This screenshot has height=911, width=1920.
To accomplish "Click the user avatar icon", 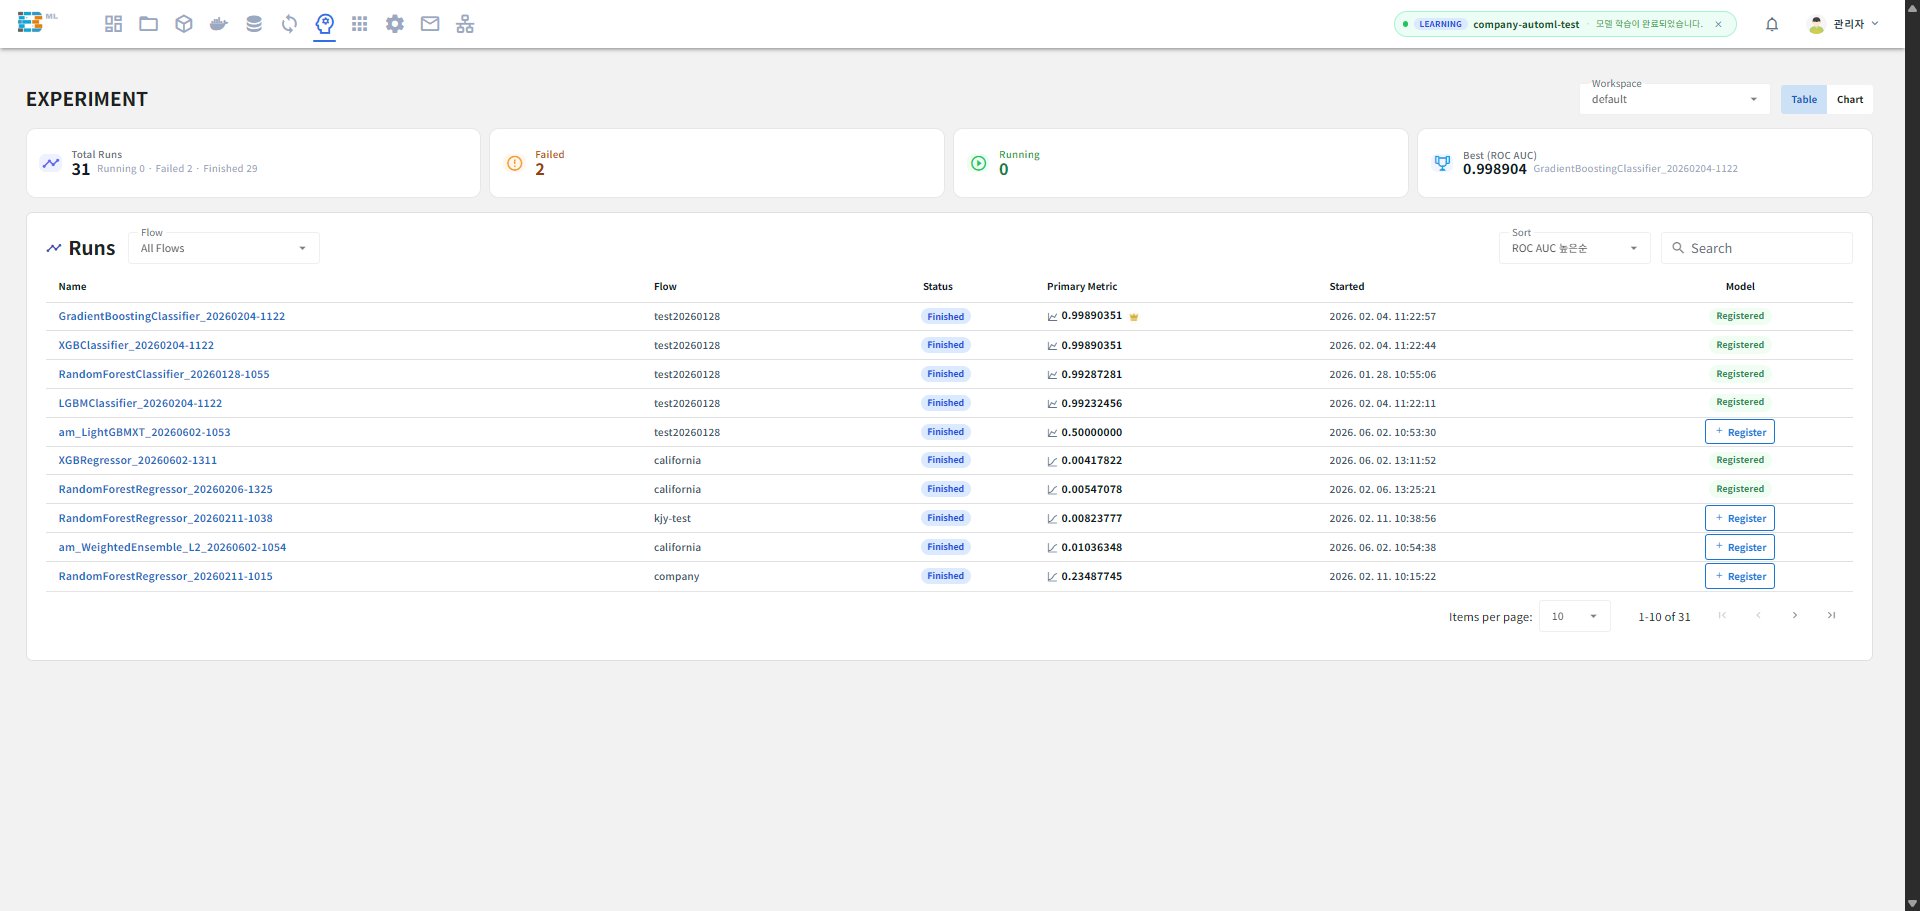I will pyautogui.click(x=1816, y=24).
